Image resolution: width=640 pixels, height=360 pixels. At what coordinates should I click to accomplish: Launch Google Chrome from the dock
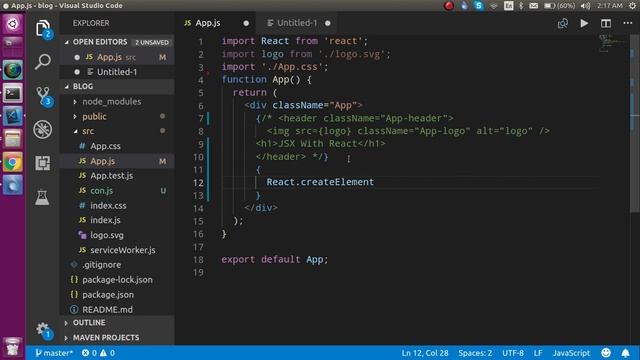click(x=13, y=162)
